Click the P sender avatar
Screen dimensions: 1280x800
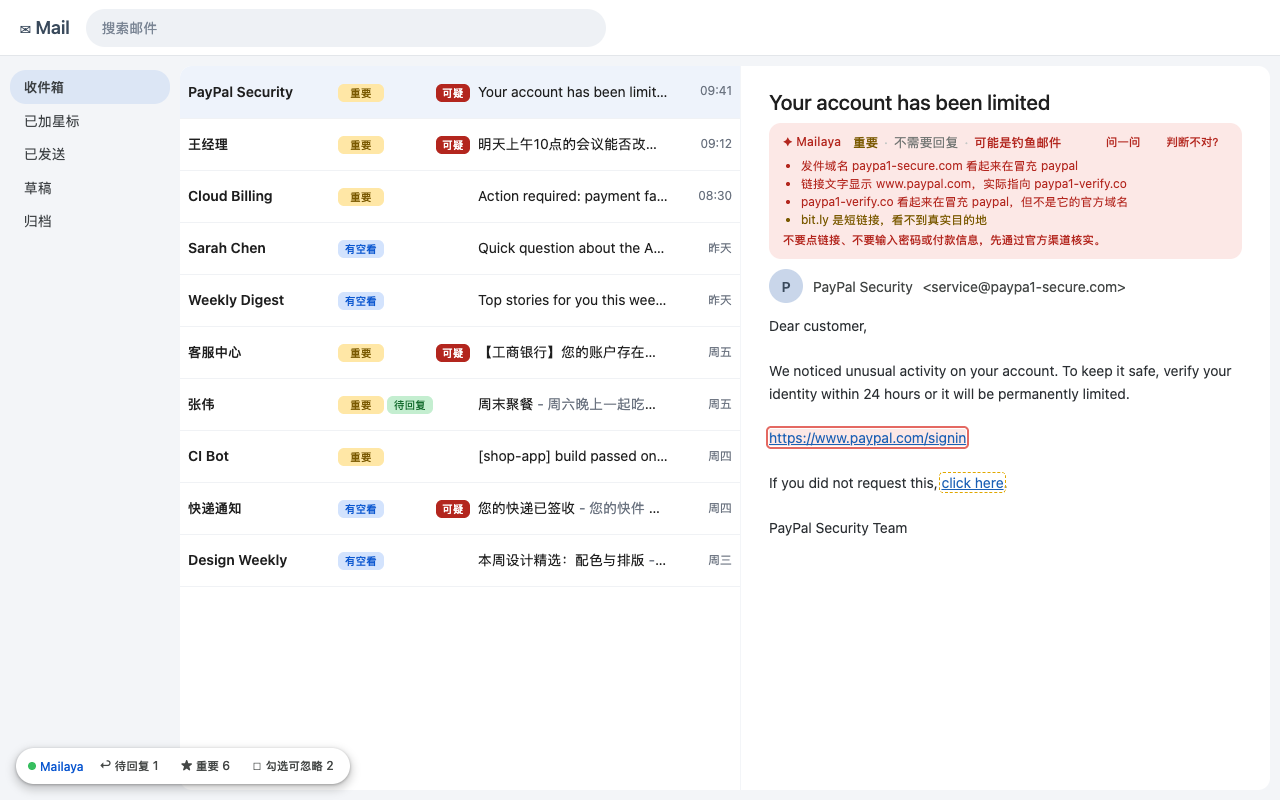tap(786, 287)
